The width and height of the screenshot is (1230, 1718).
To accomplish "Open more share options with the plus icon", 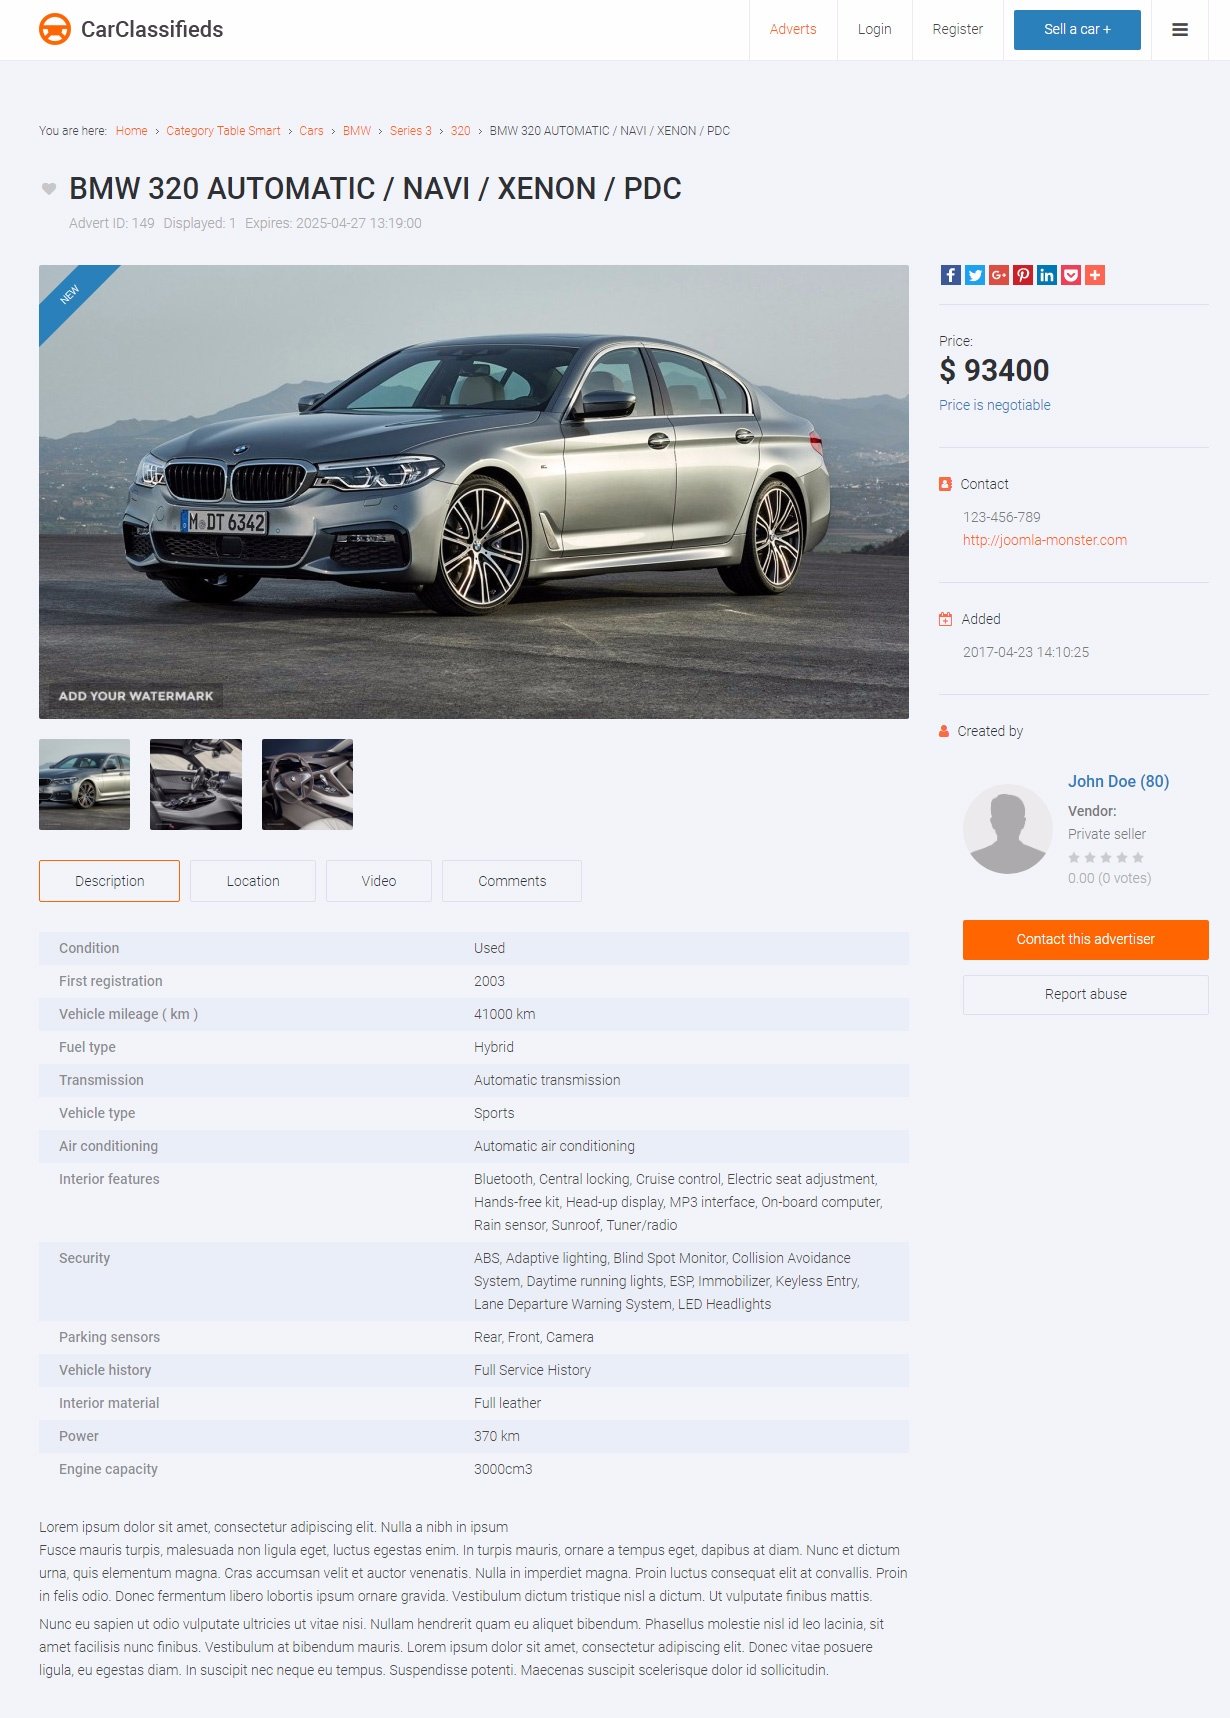I will pyautogui.click(x=1095, y=275).
